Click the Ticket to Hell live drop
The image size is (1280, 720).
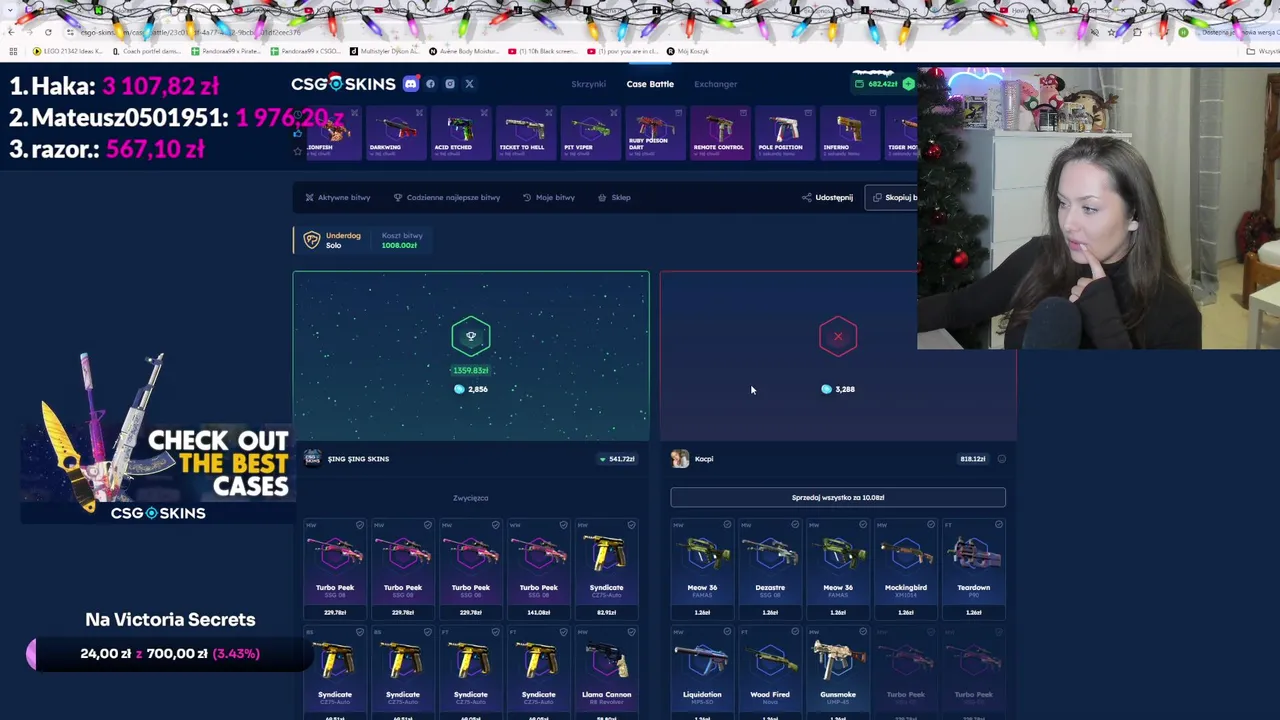click(524, 133)
